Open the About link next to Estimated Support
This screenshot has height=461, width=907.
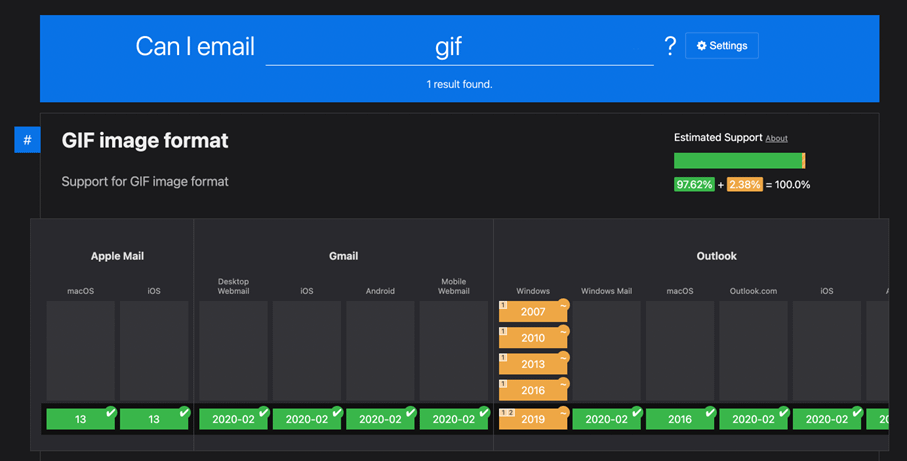(x=776, y=138)
